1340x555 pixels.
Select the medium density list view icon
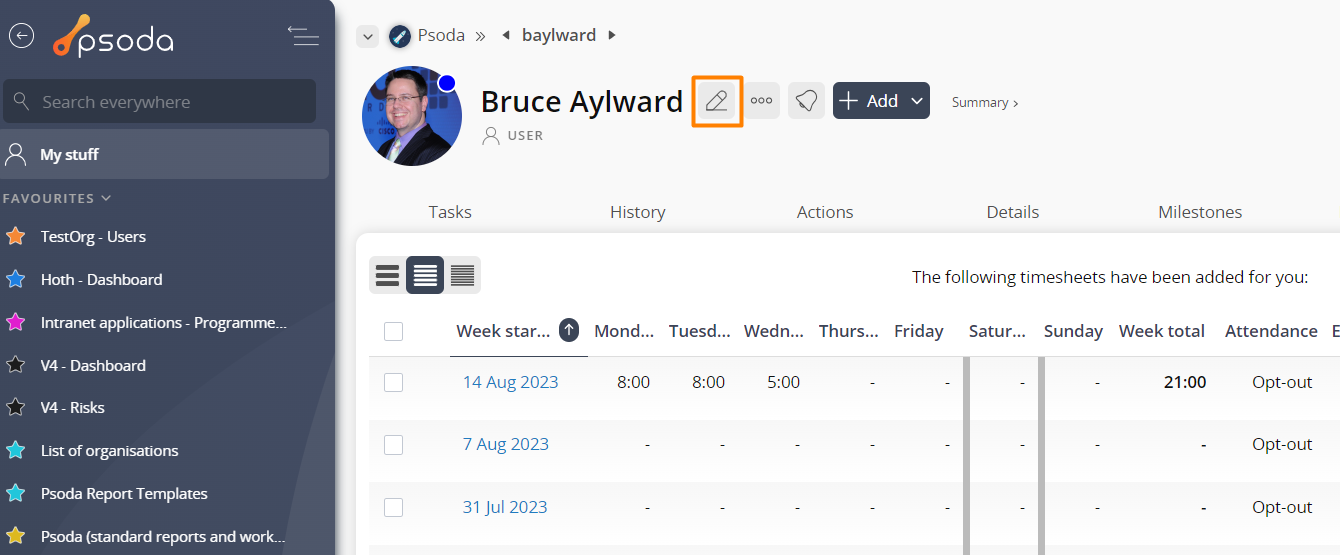425,275
